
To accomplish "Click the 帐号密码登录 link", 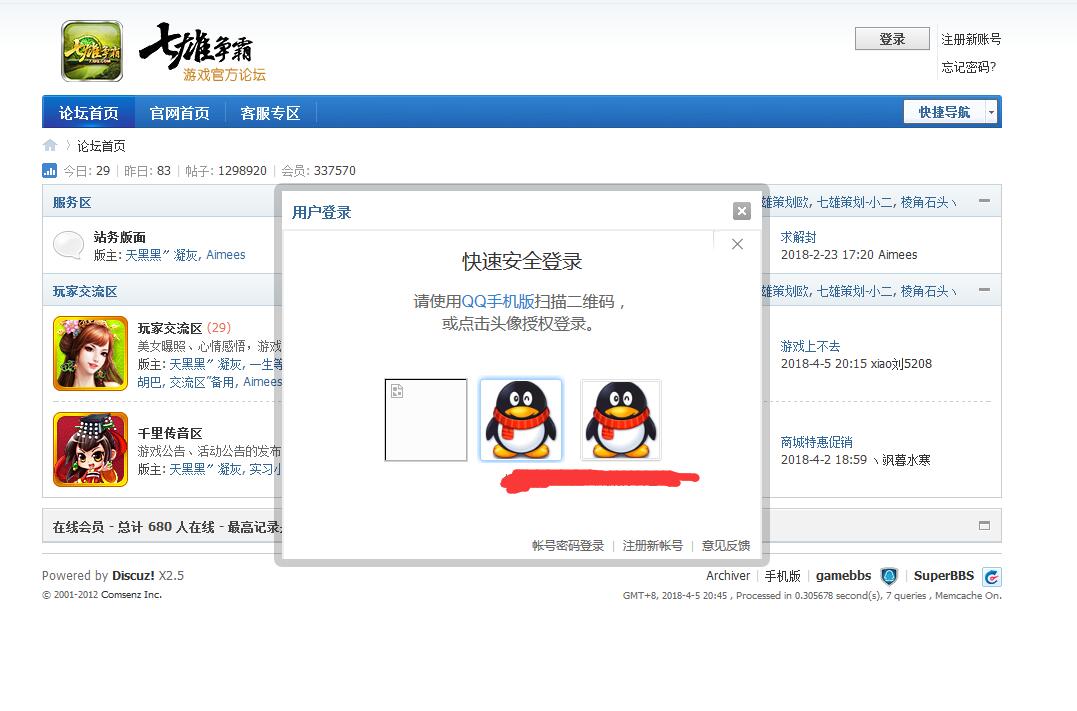I will [x=568, y=545].
